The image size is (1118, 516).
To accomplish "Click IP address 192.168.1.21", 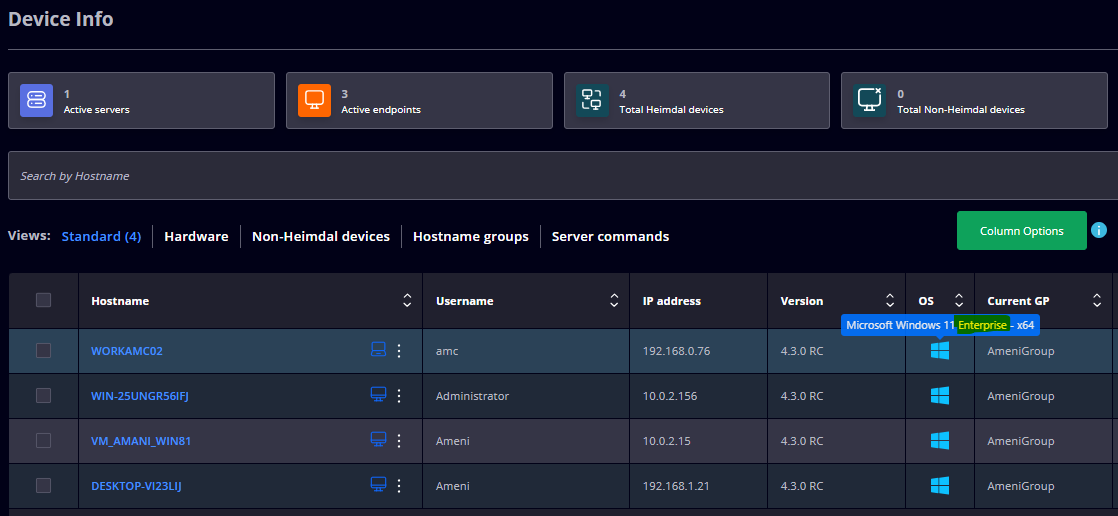I will coord(676,487).
